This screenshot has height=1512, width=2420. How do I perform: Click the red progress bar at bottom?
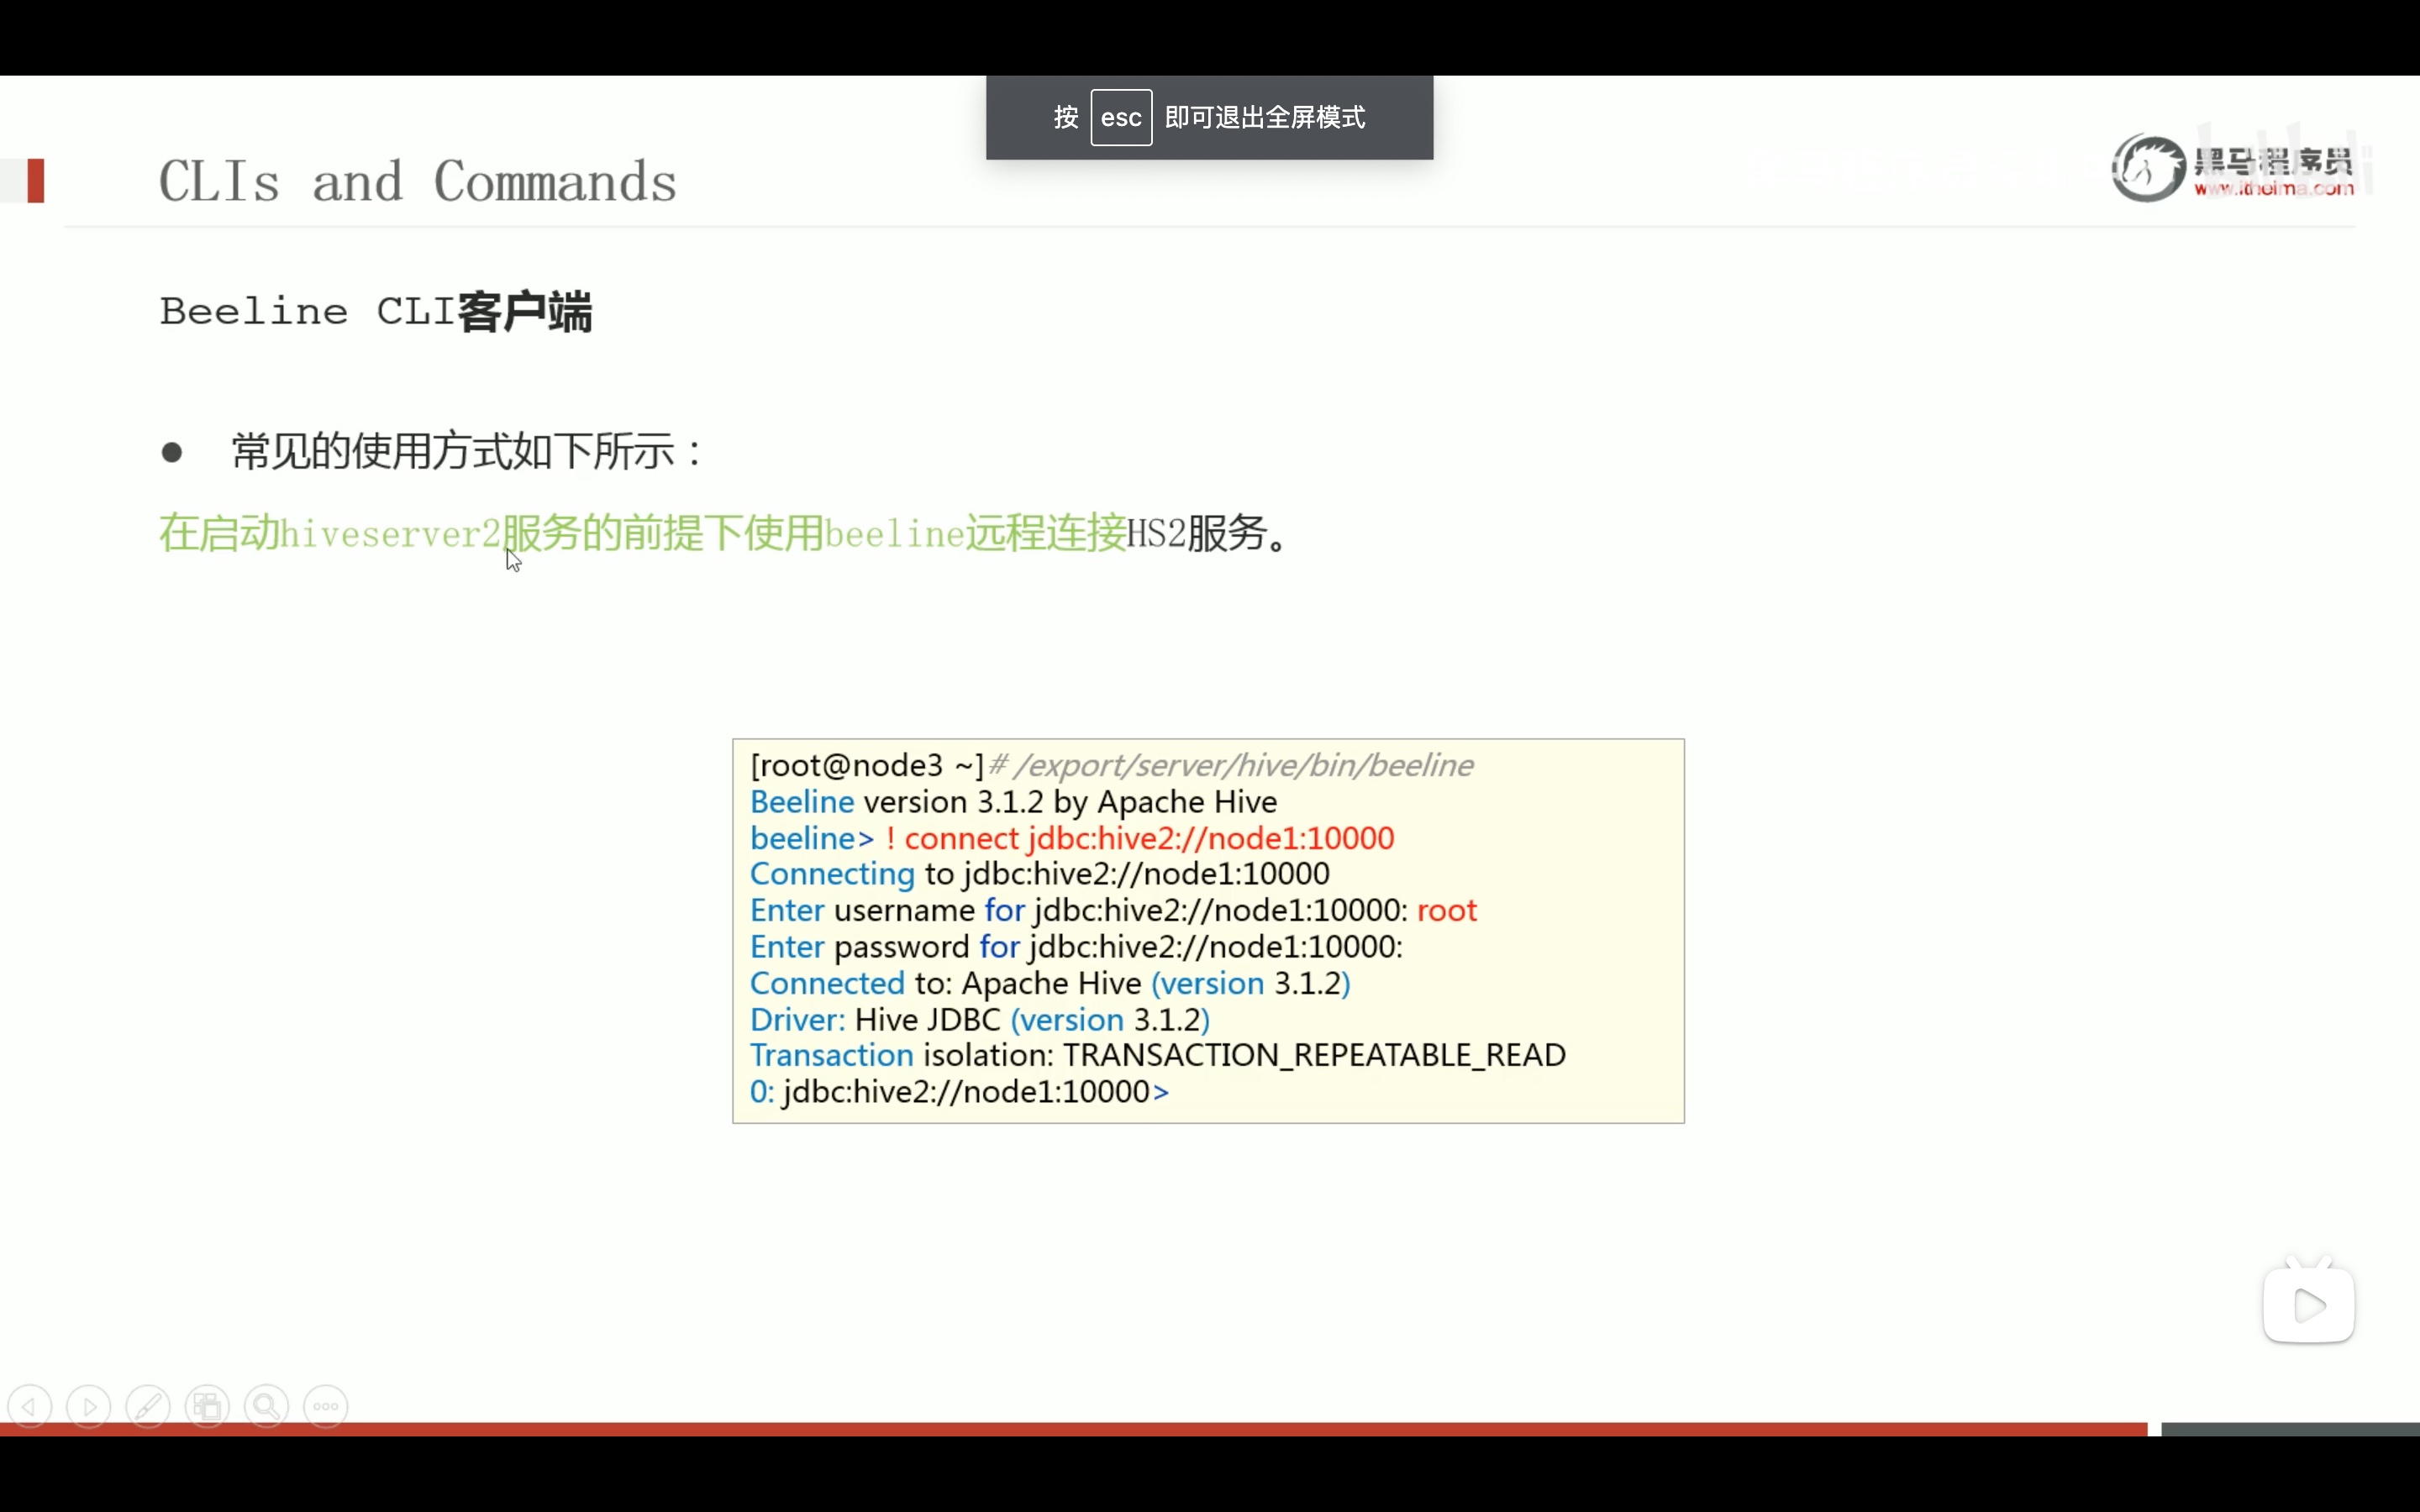coord(1073,1429)
